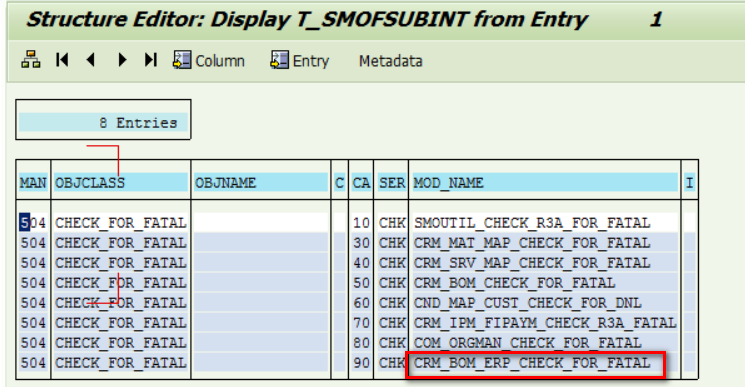
Task: Select the C column header
Action: point(339,183)
